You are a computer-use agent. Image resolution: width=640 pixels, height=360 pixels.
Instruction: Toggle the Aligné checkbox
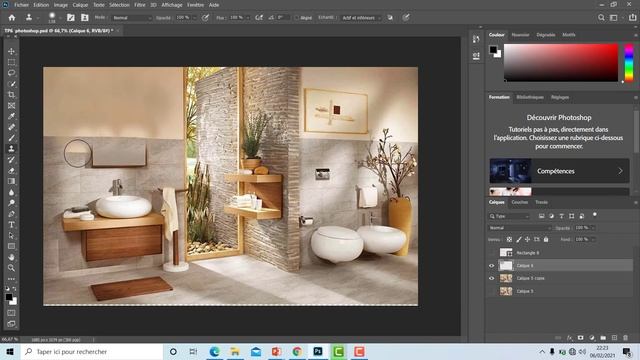pyautogui.click(x=297, y=18)
